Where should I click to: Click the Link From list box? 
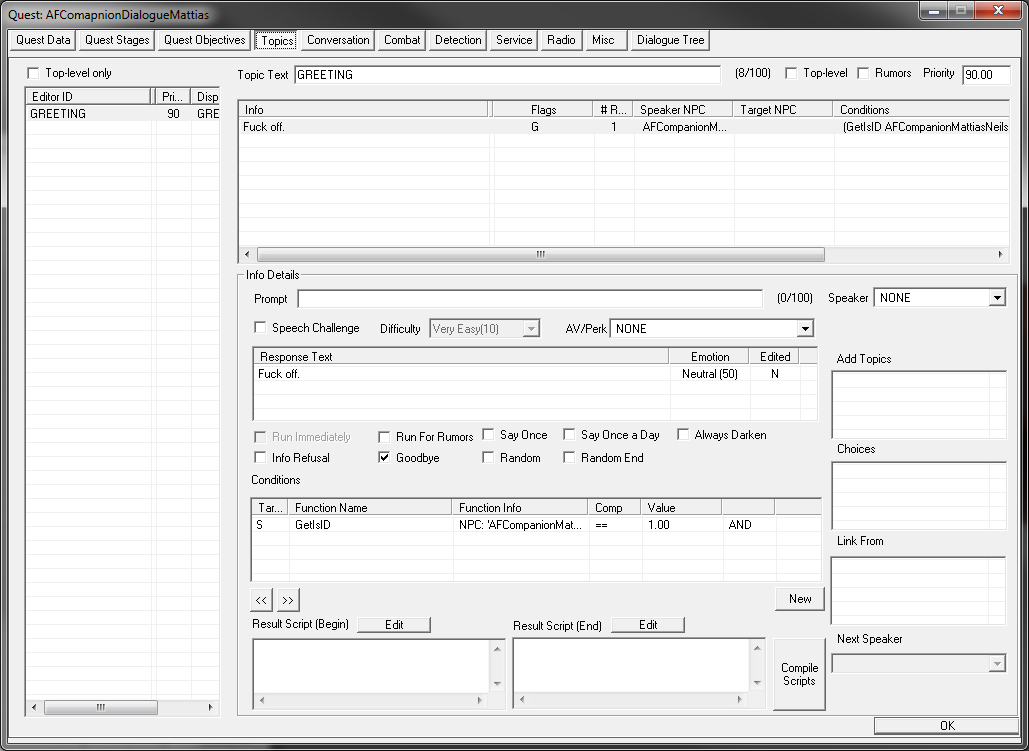coord(918,591)
